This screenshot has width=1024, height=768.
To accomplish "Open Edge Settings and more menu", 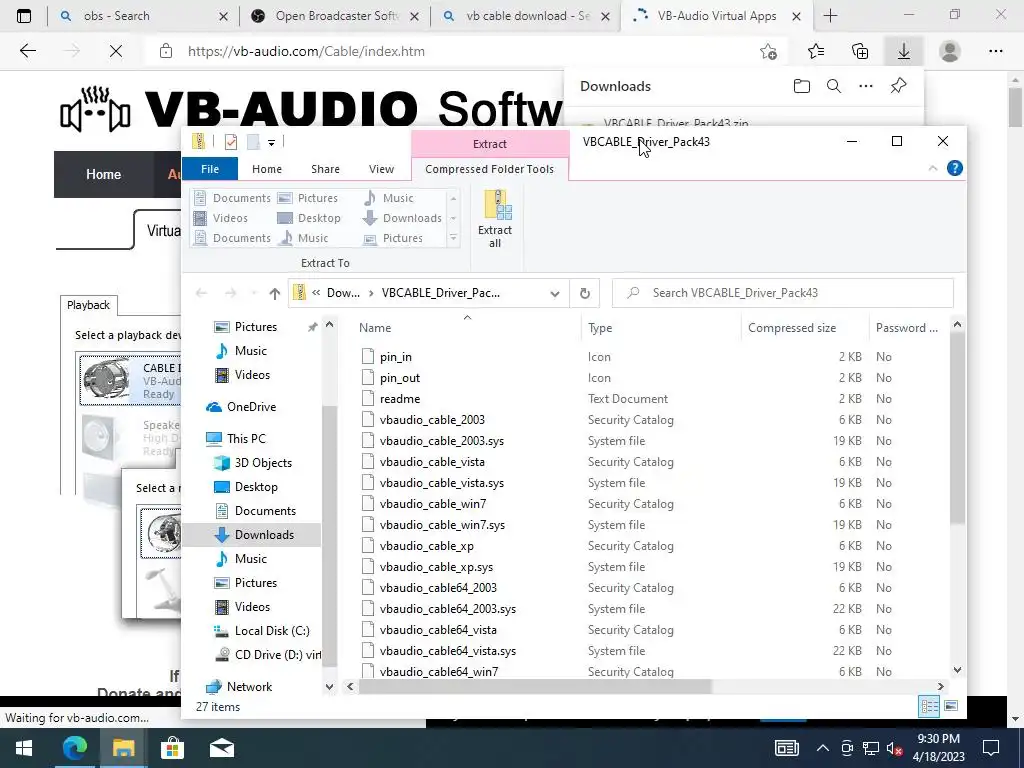I will 995,51.
